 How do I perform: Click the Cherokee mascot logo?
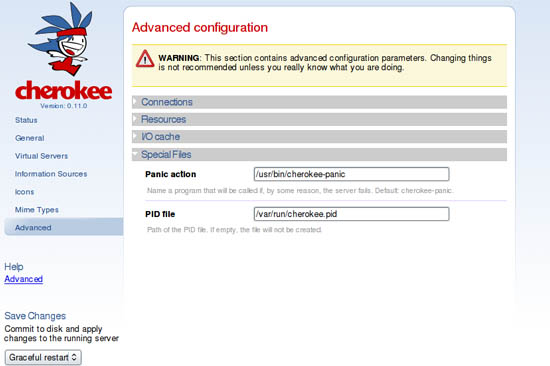(x=61, y=39)
